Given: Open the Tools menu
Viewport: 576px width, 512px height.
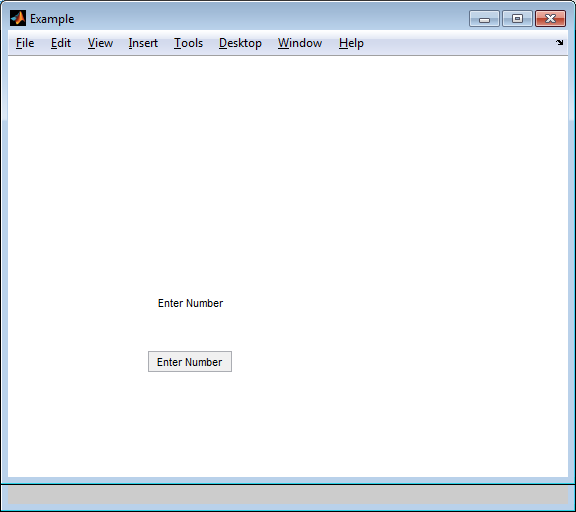Looking at the screenshot, I should [x=188, y=43].
